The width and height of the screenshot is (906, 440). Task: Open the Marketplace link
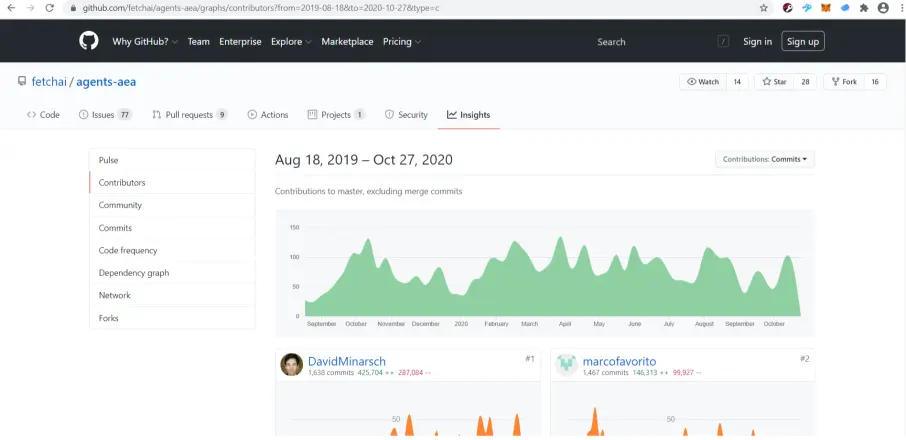pyautogui.click(x=347, y=42)
